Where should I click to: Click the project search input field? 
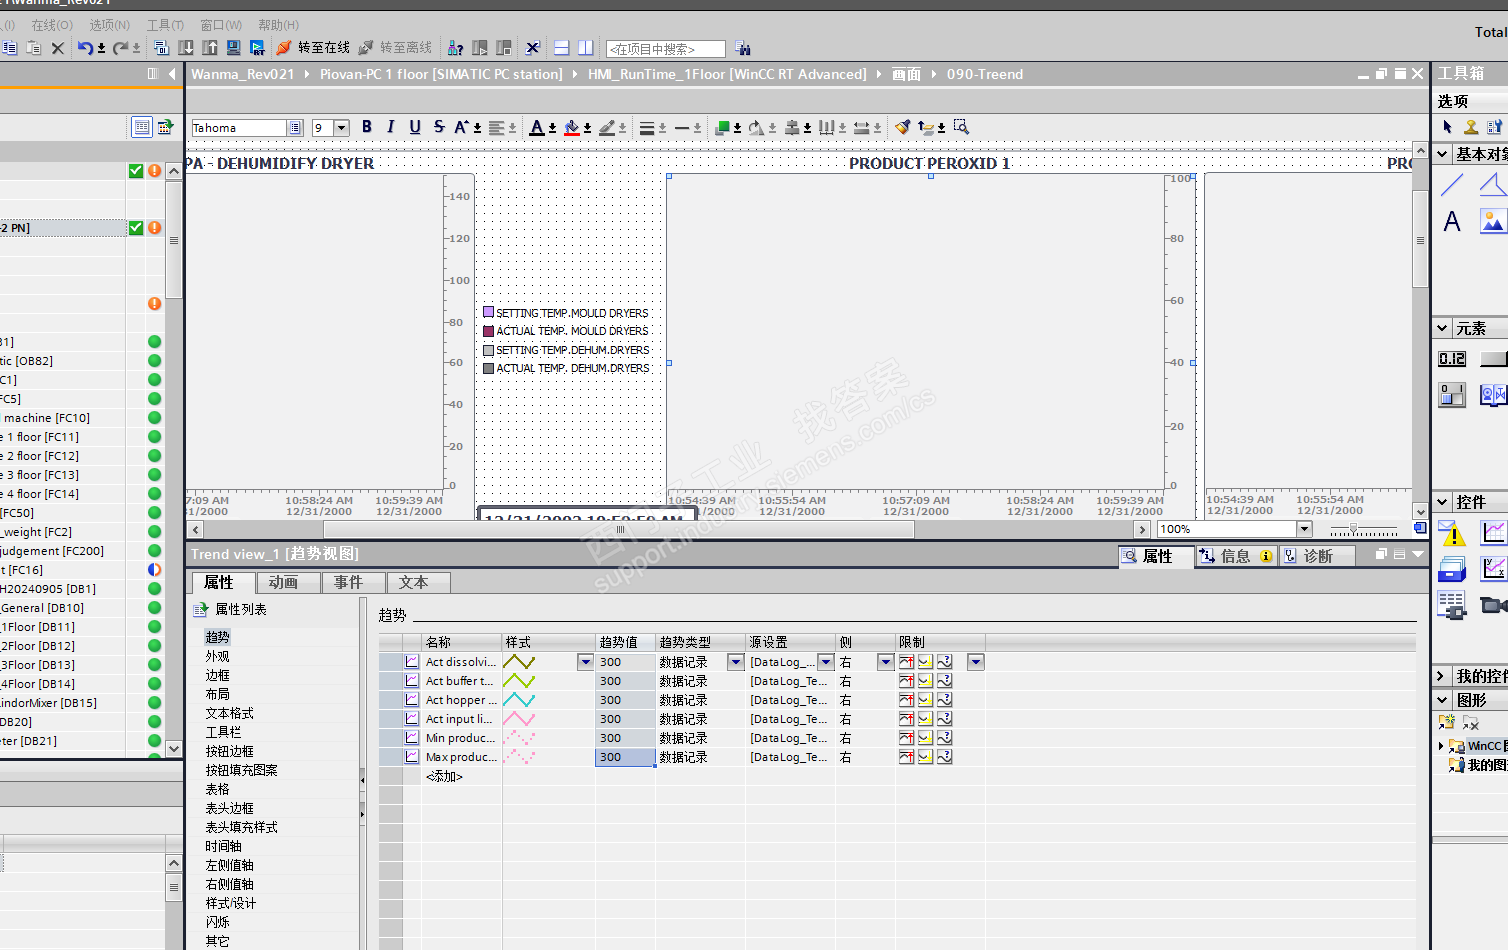click(x=665, y=49)
